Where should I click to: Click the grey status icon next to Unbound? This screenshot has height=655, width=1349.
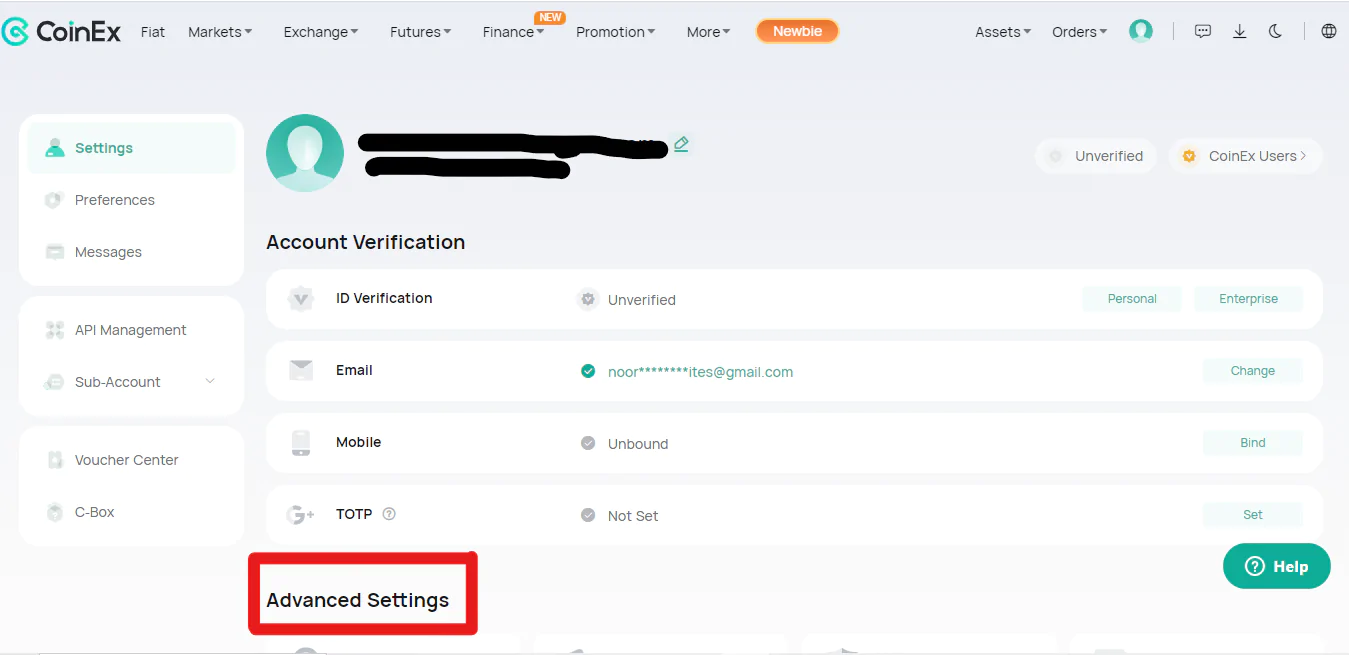588,443
